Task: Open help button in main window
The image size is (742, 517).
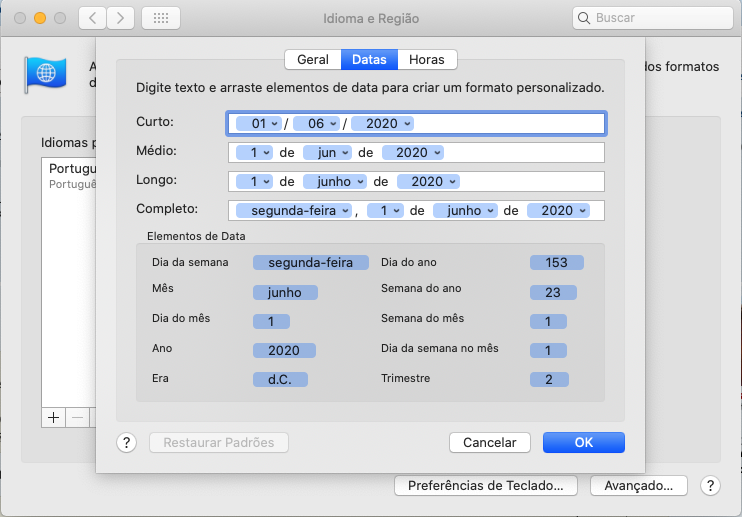Action: [710, 485]
